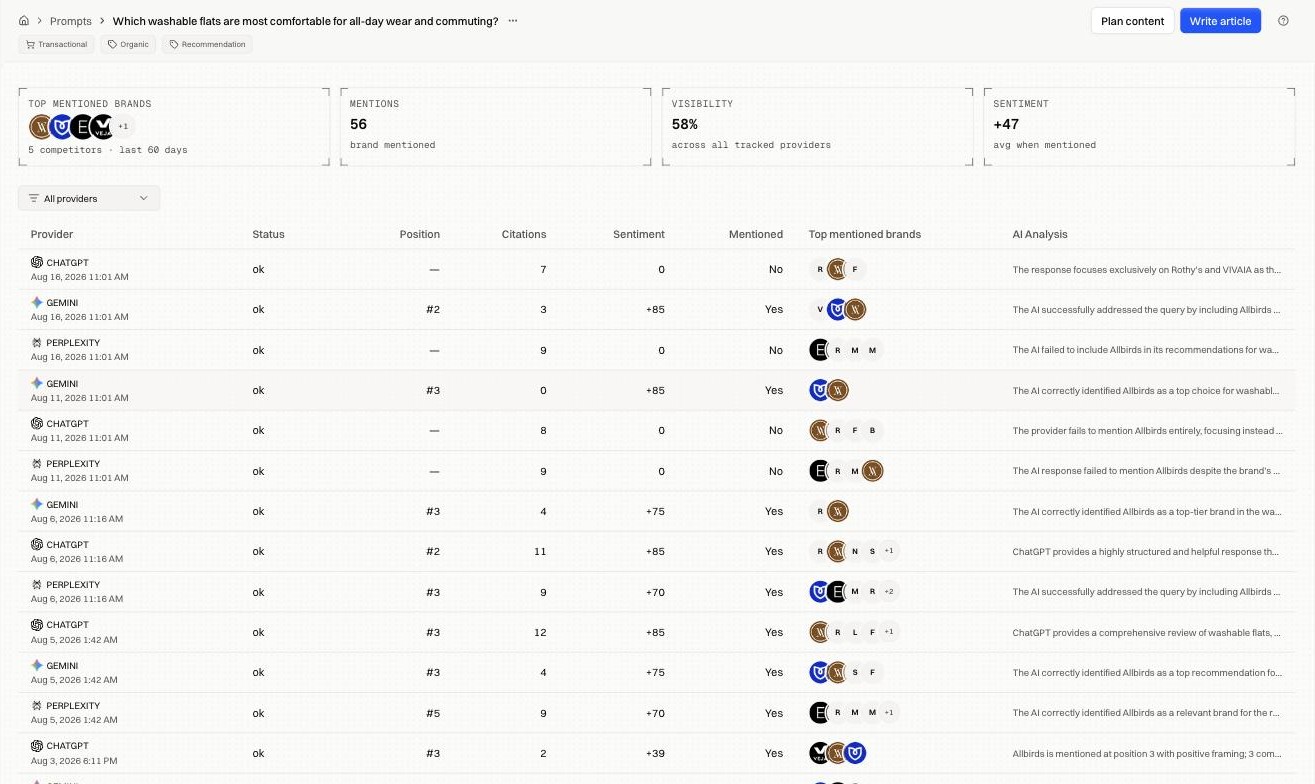1315x784 pixels.
Task: Select the Recommendation tag
Action: tap(207, 44)
